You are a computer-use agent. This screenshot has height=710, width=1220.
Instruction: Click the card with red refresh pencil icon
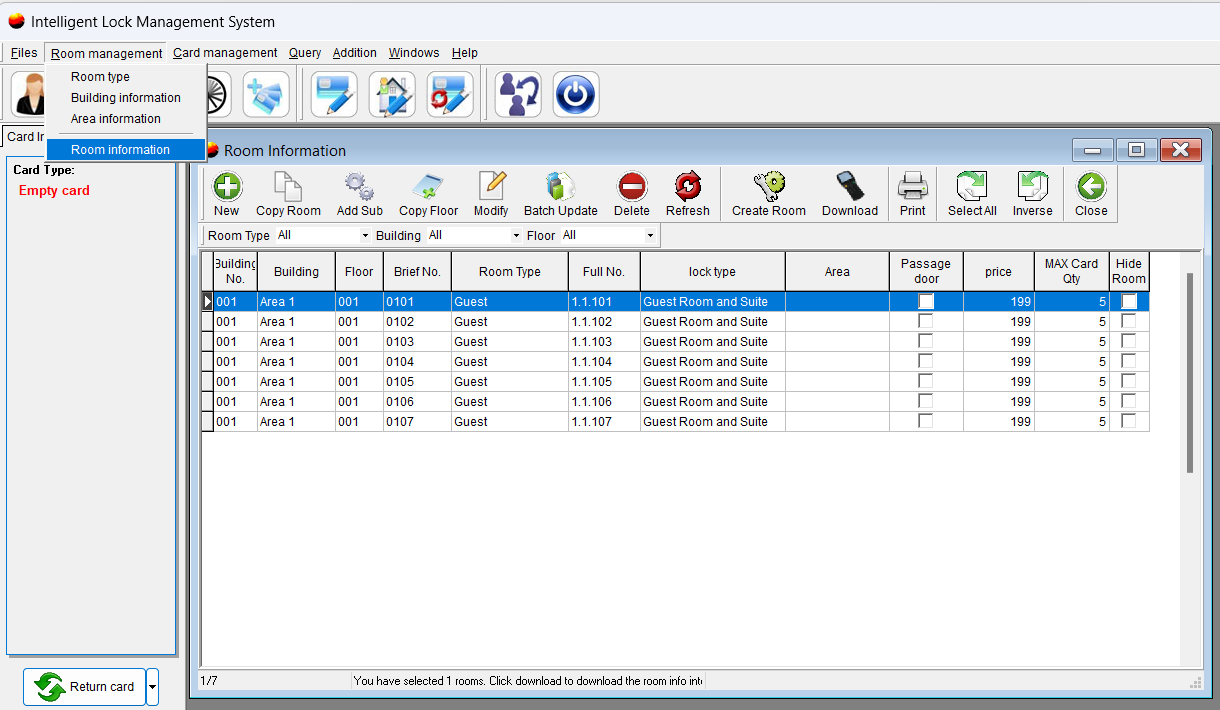[x=450, y=95]
